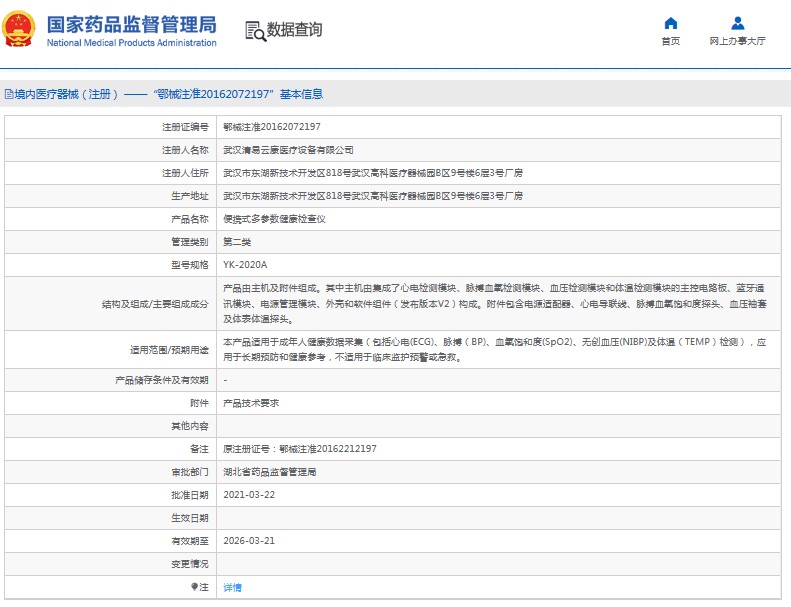Click the 生产地址 address value
The image size is (791, 607).
click(x=373, y=196)
